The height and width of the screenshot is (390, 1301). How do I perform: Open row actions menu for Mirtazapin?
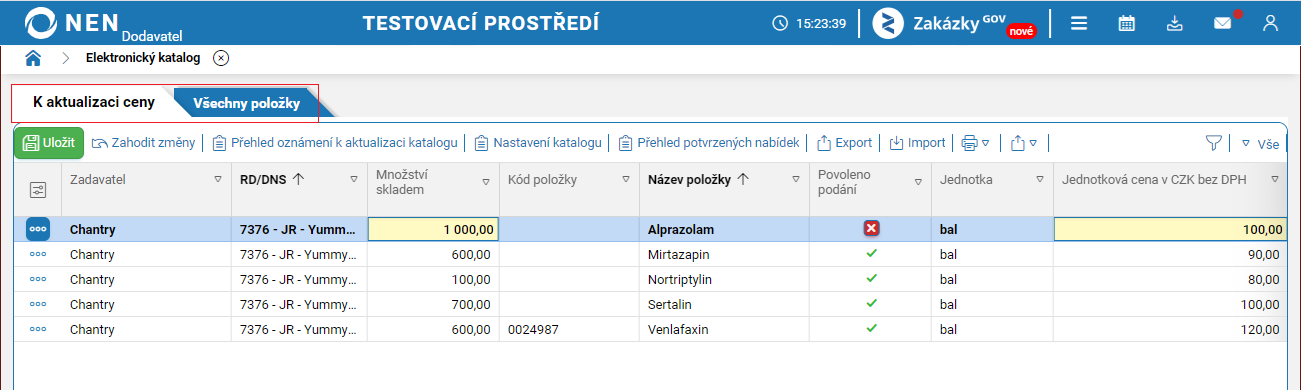tap(38, 254)
